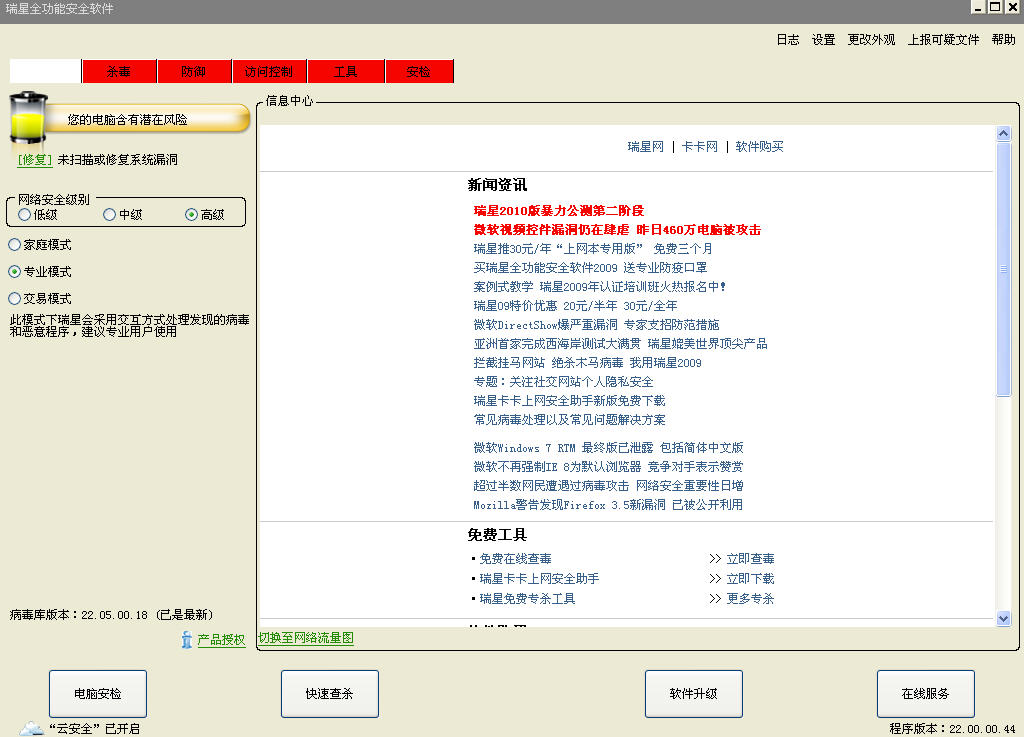Open news Mozilla警告发现Firefox 3.5新漏洞

pos(608,505)
